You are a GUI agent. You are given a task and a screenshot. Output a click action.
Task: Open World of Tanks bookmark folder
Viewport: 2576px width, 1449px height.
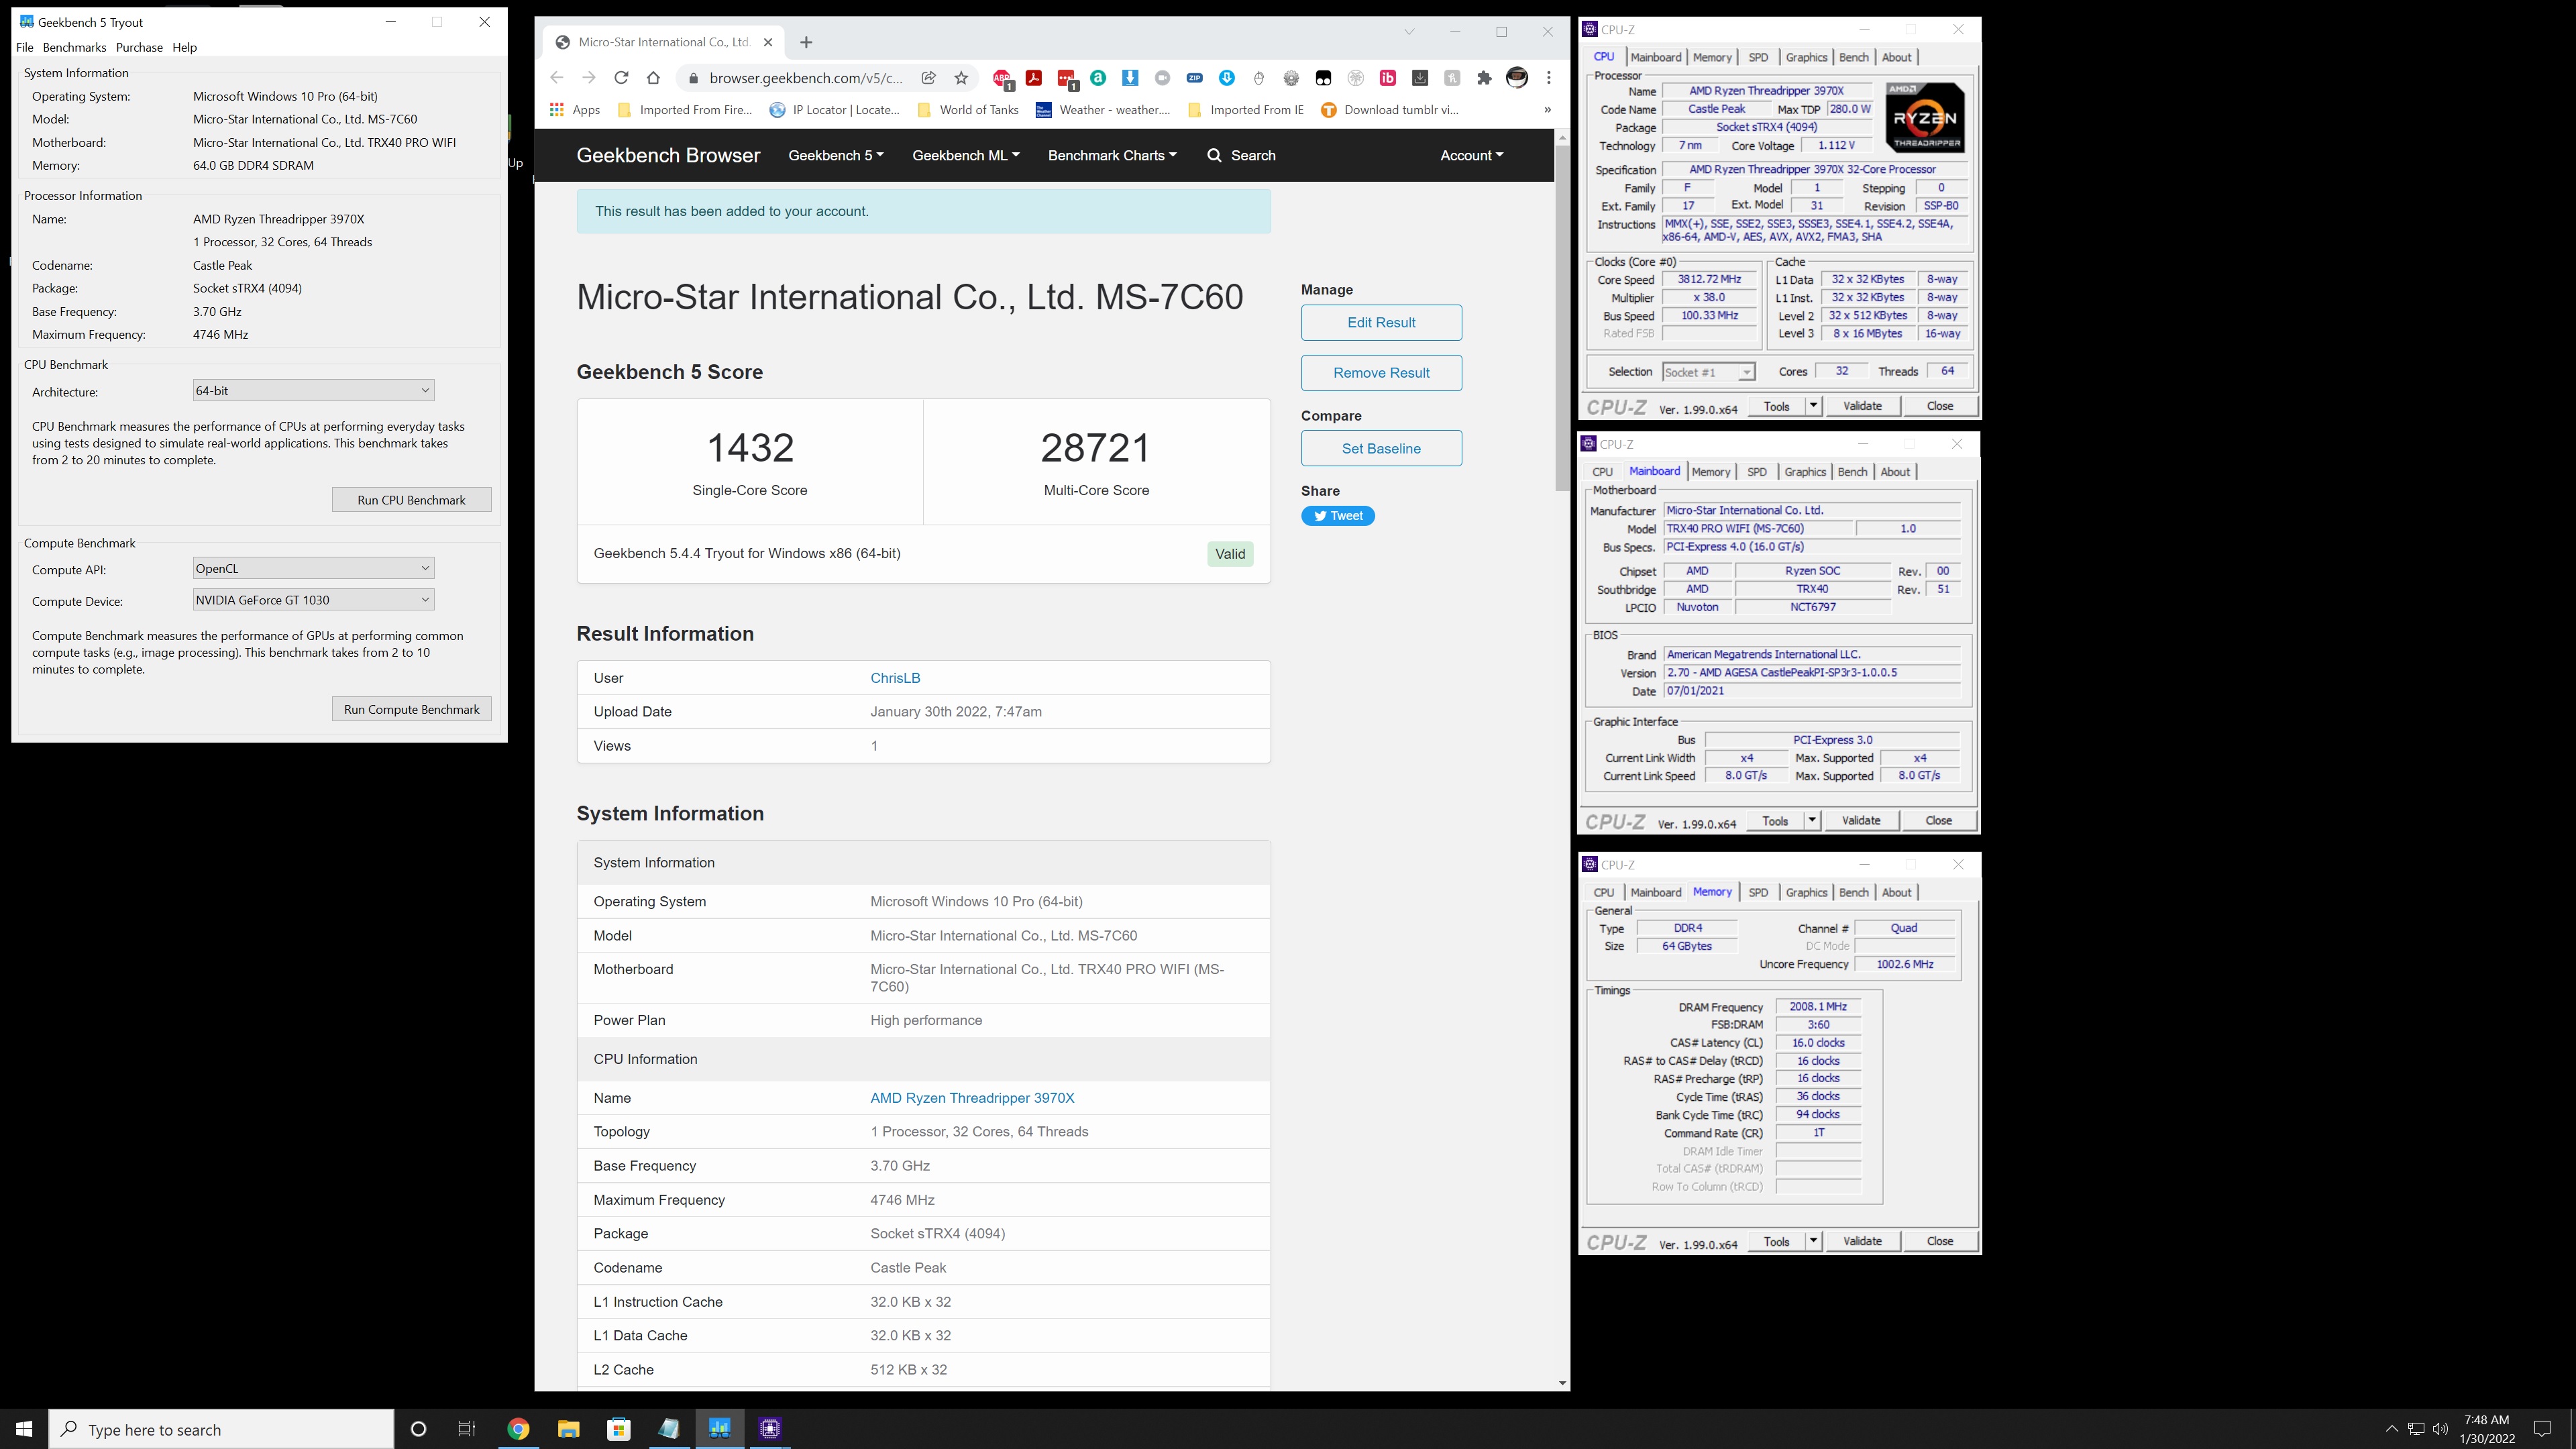[967, 110]
